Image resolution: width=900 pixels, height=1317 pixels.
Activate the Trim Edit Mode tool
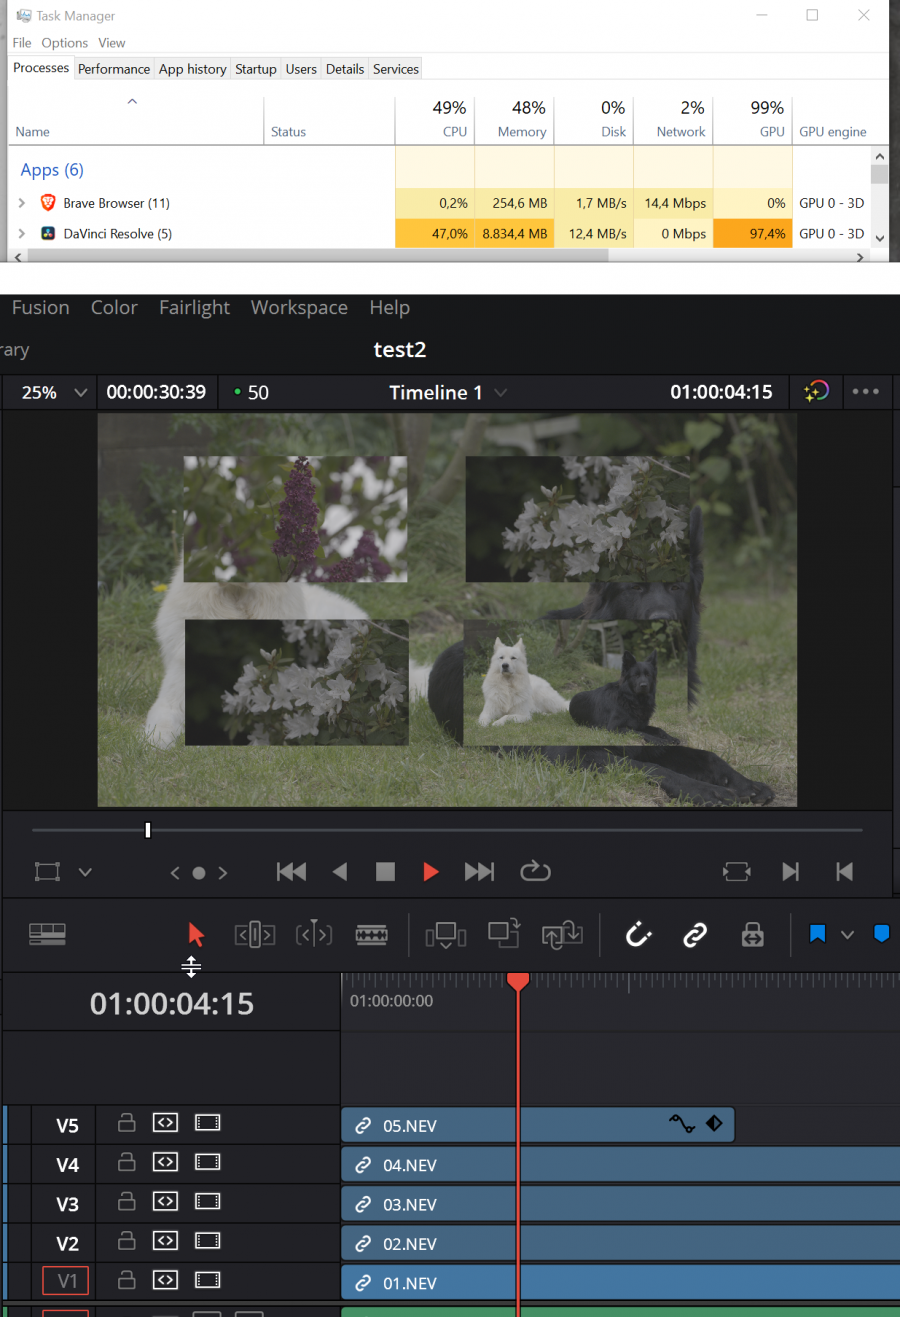coord(254,934)
